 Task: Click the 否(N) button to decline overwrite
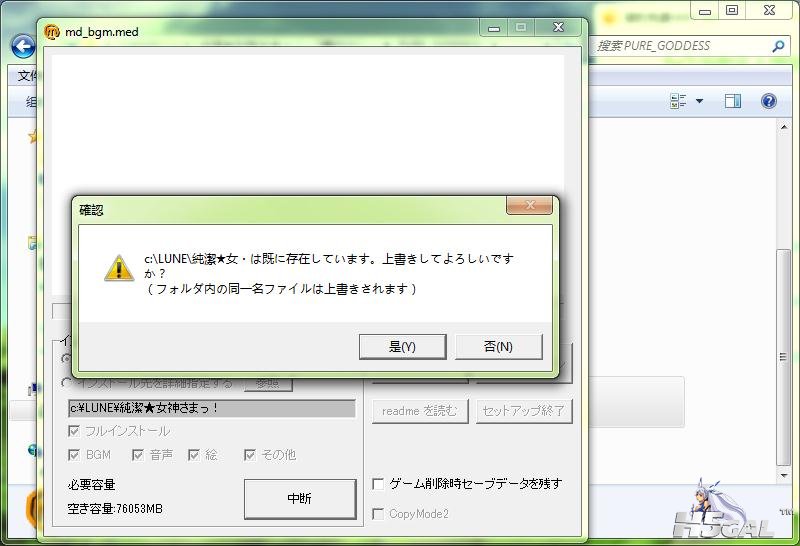(498, 347)
